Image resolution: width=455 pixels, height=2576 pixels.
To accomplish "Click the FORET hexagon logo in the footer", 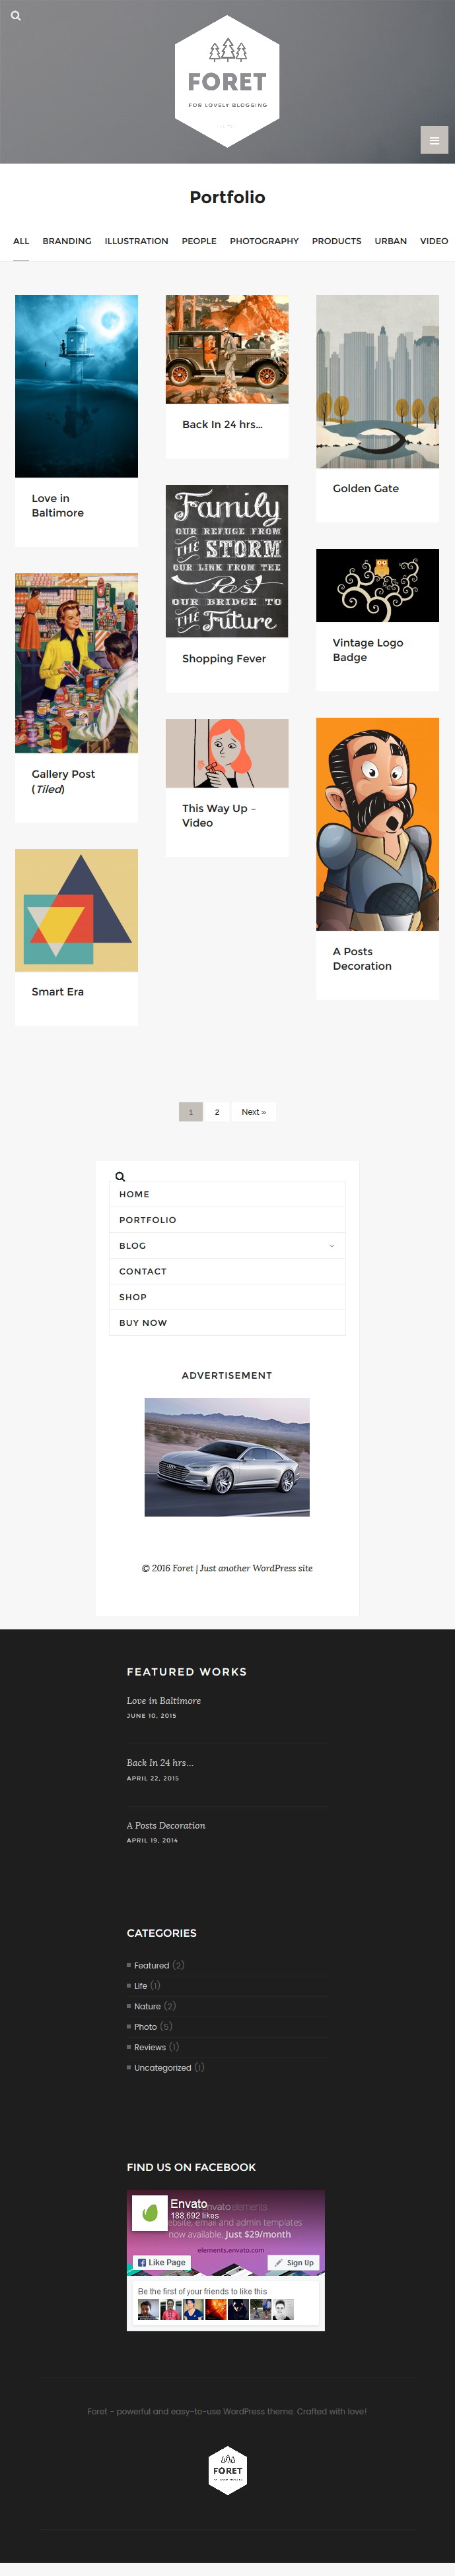I will (x=228, y=2470).
